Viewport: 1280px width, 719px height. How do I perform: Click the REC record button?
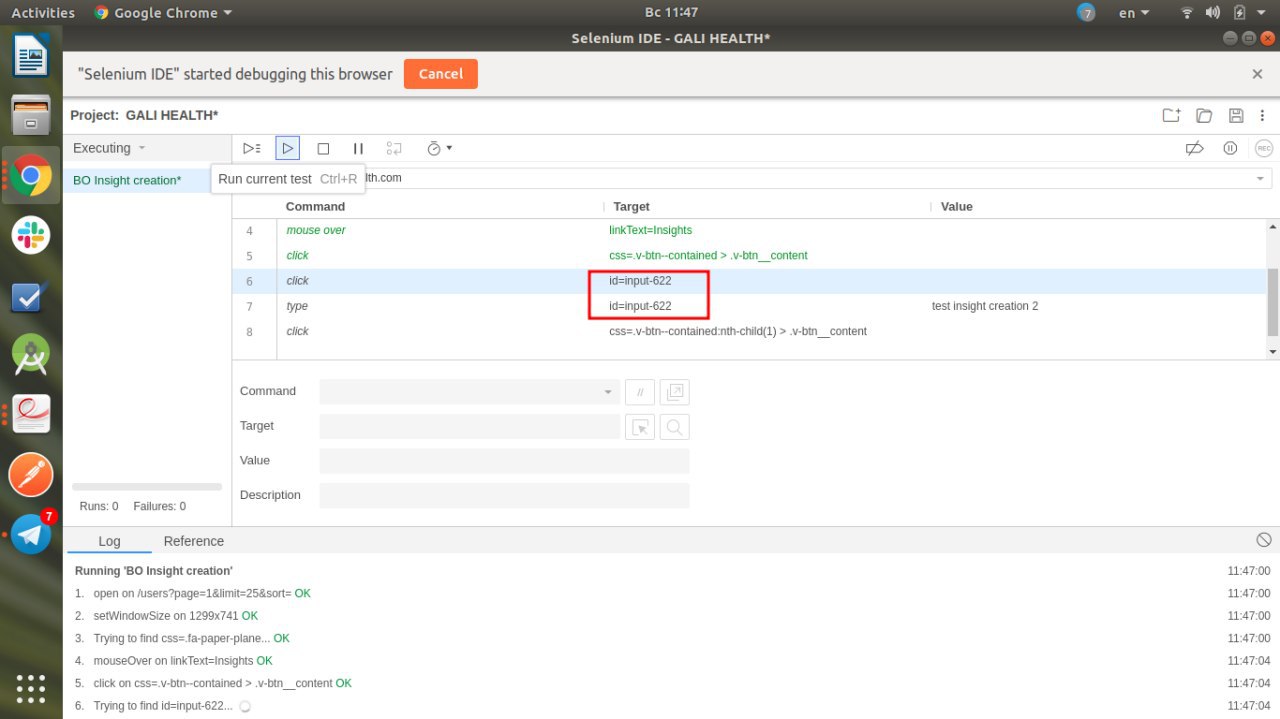pyautogui.click(x=1264, y=148)
